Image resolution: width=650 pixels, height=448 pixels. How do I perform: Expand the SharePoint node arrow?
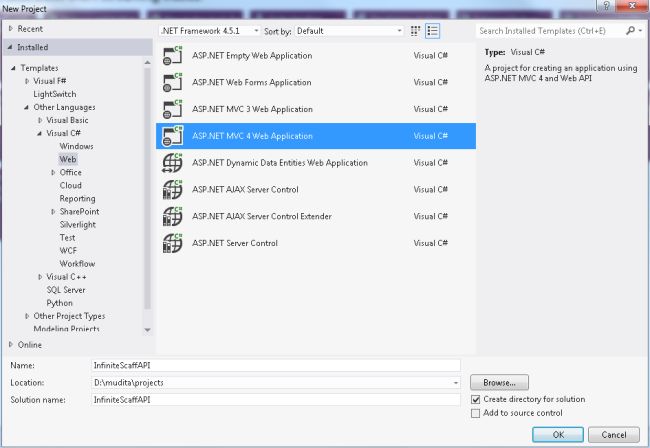53,212
